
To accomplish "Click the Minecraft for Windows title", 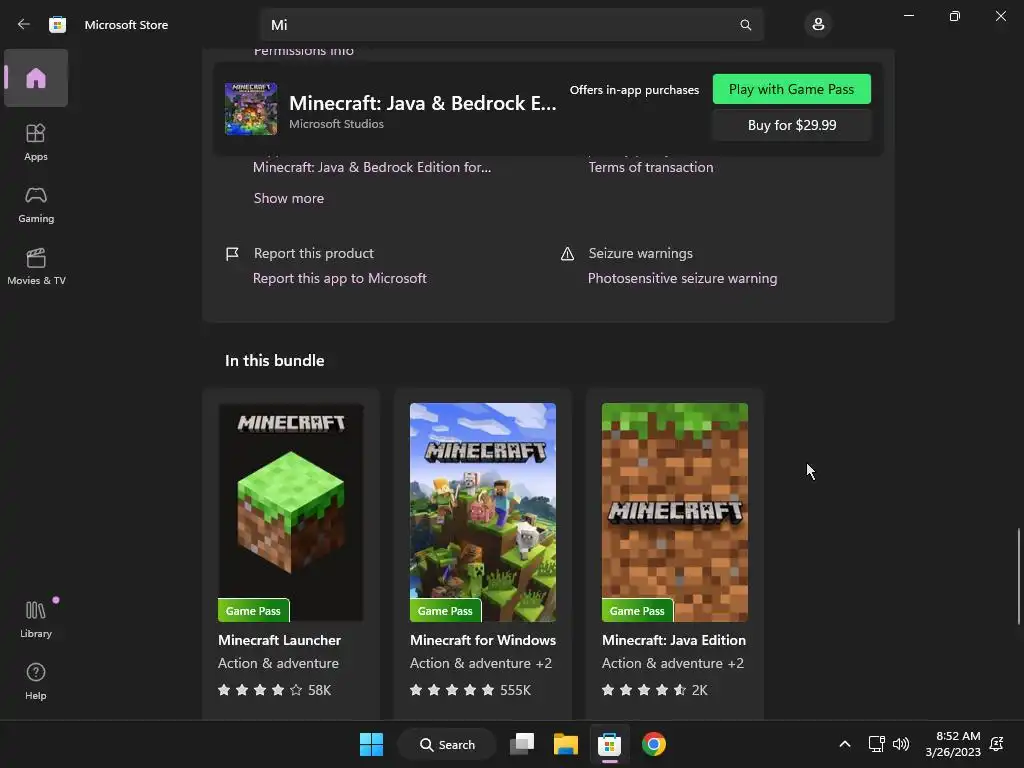I will [x=483, y=640].
